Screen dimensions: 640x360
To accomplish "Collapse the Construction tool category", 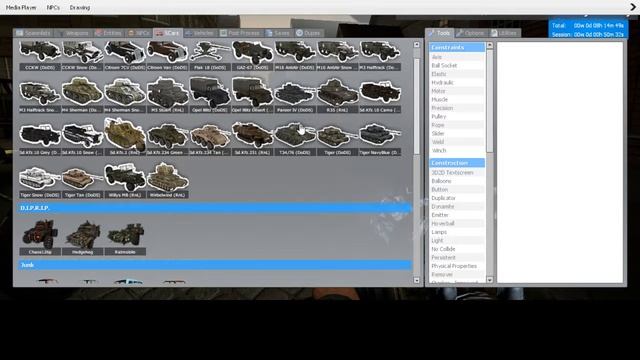I will click(x=457, y=163).
